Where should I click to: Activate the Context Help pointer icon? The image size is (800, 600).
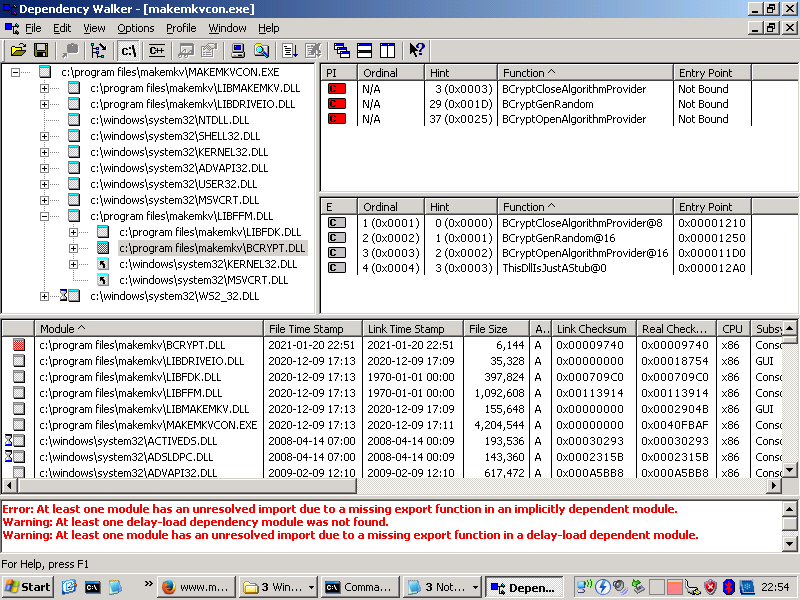pyautogui.click(x=416, y=50)
